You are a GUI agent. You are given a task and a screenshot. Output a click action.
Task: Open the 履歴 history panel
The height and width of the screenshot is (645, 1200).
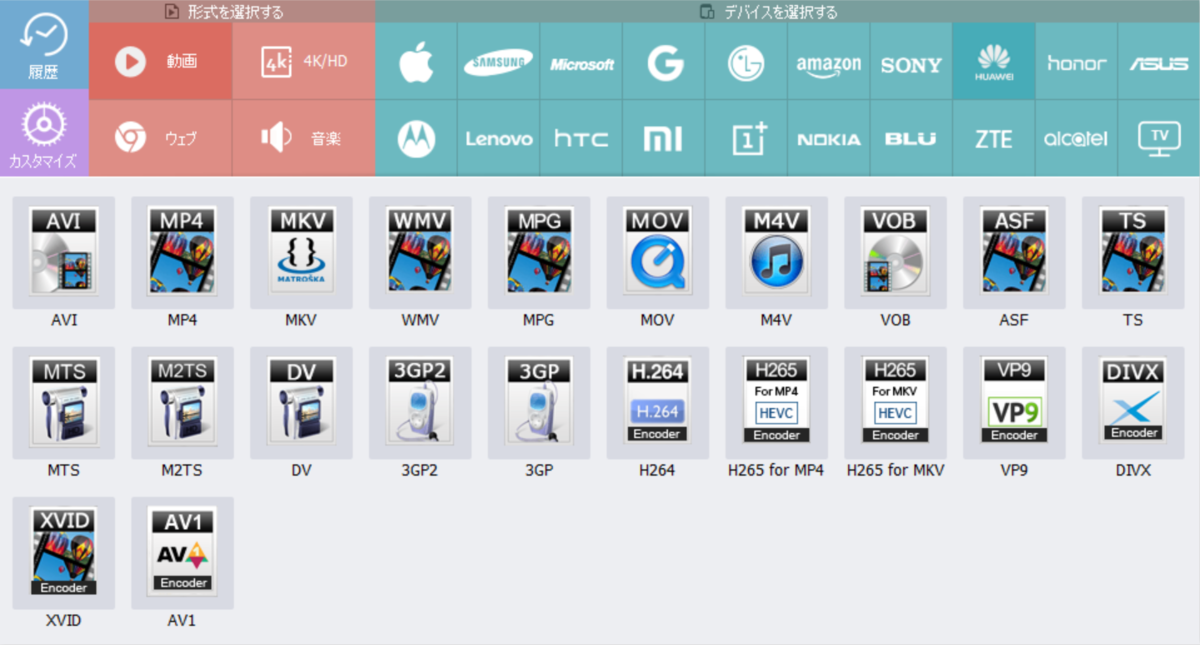click(x=44, y=44)
